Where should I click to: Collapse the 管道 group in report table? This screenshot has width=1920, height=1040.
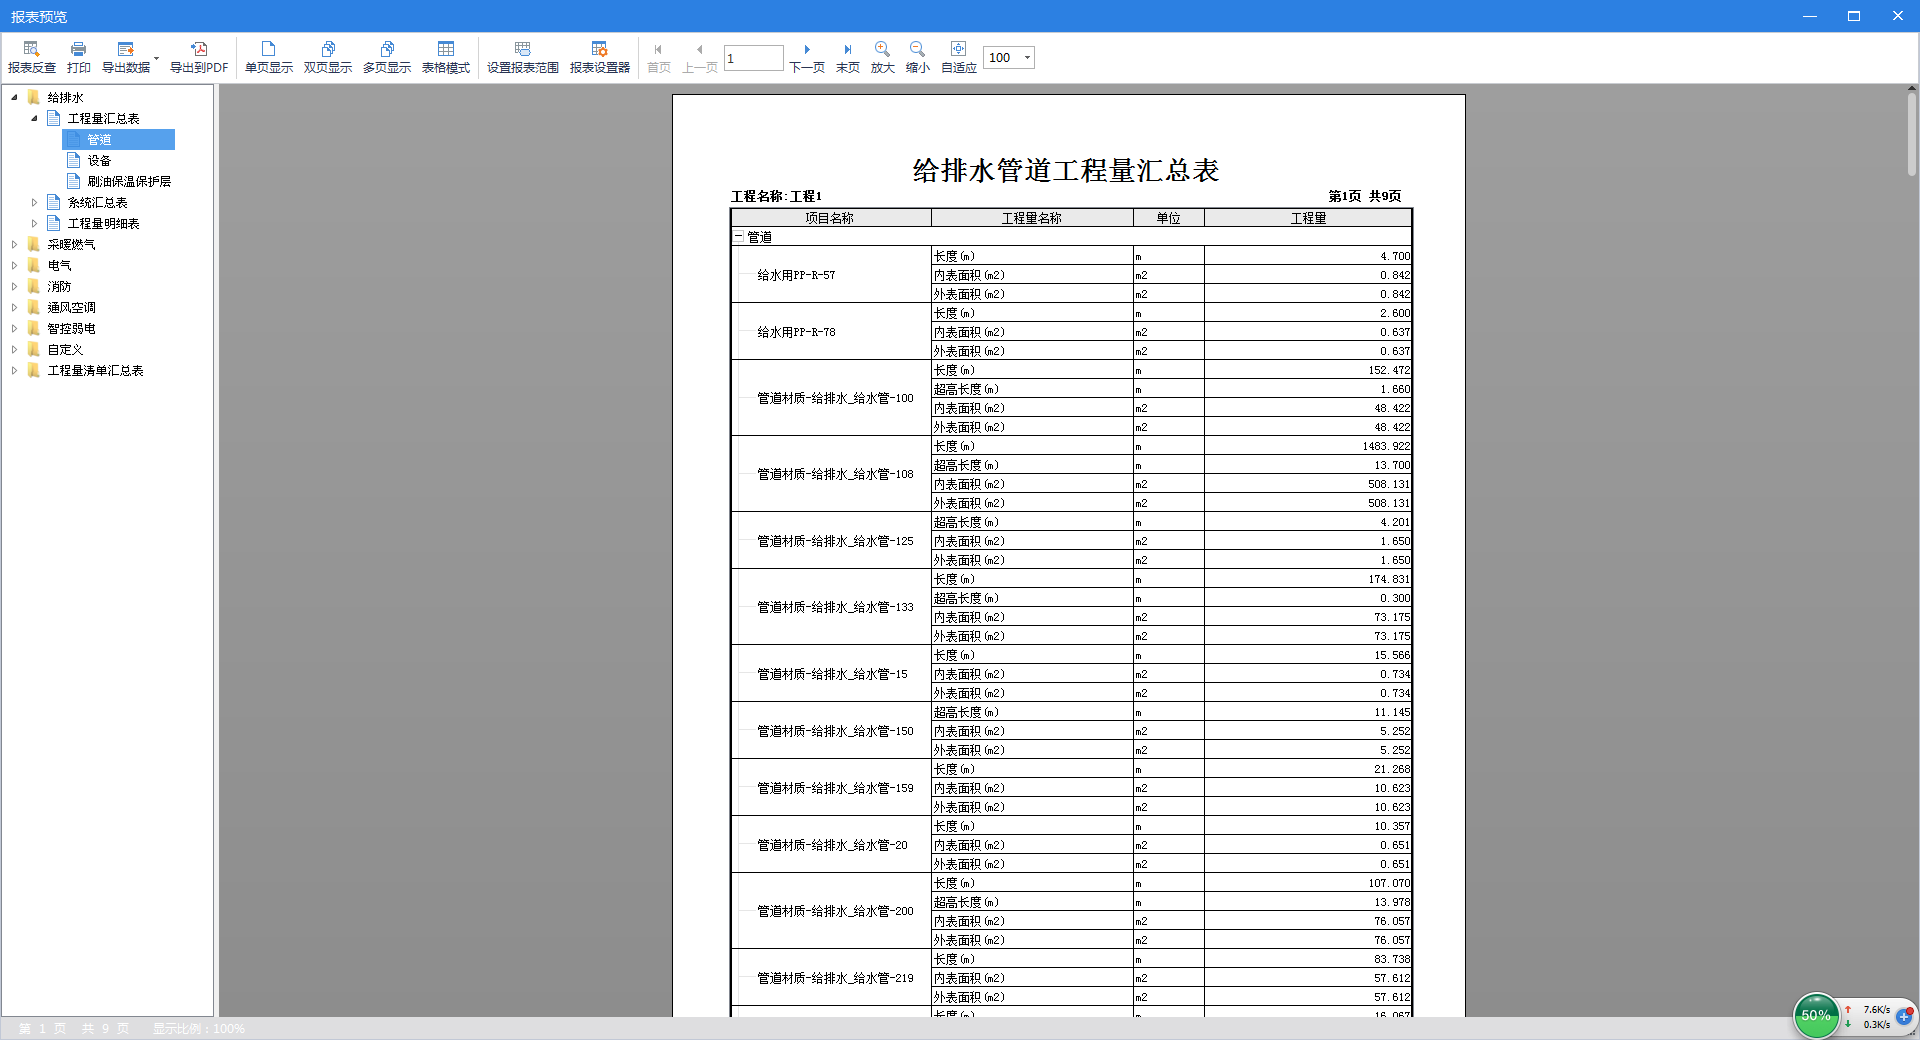pyautogui.click(x=739, y=237)
